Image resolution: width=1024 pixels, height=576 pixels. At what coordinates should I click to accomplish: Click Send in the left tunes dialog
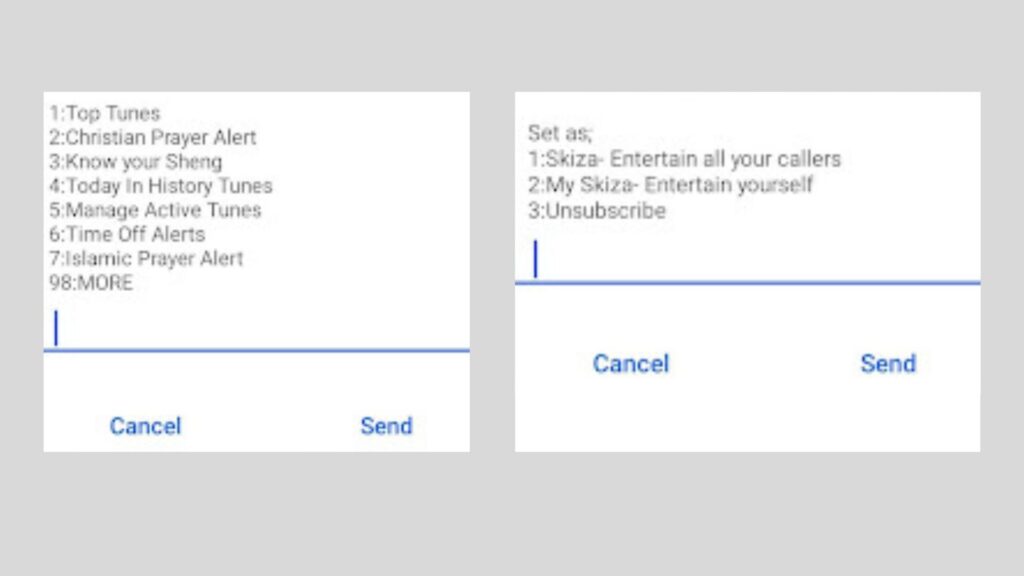click(x=387, y=426)
